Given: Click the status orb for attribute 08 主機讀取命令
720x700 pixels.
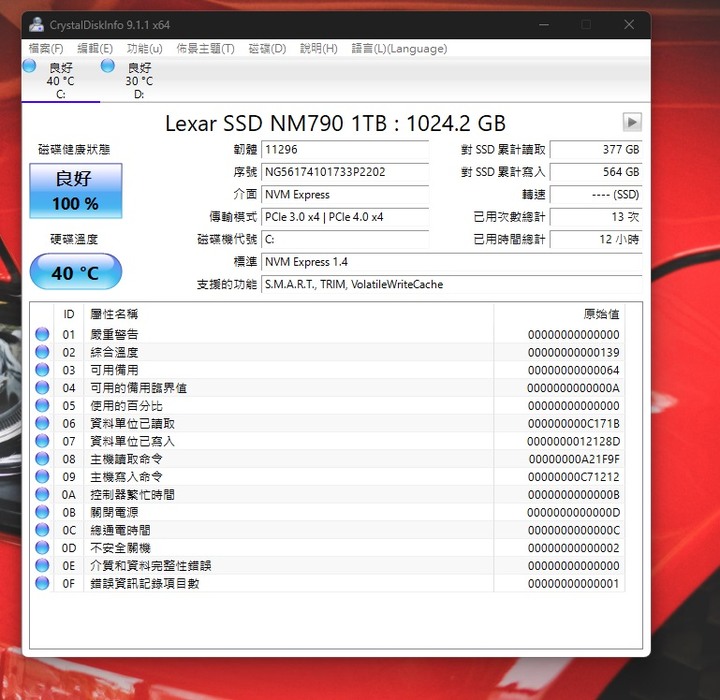Looking at the screenshot, I should [x=42, y=458].
